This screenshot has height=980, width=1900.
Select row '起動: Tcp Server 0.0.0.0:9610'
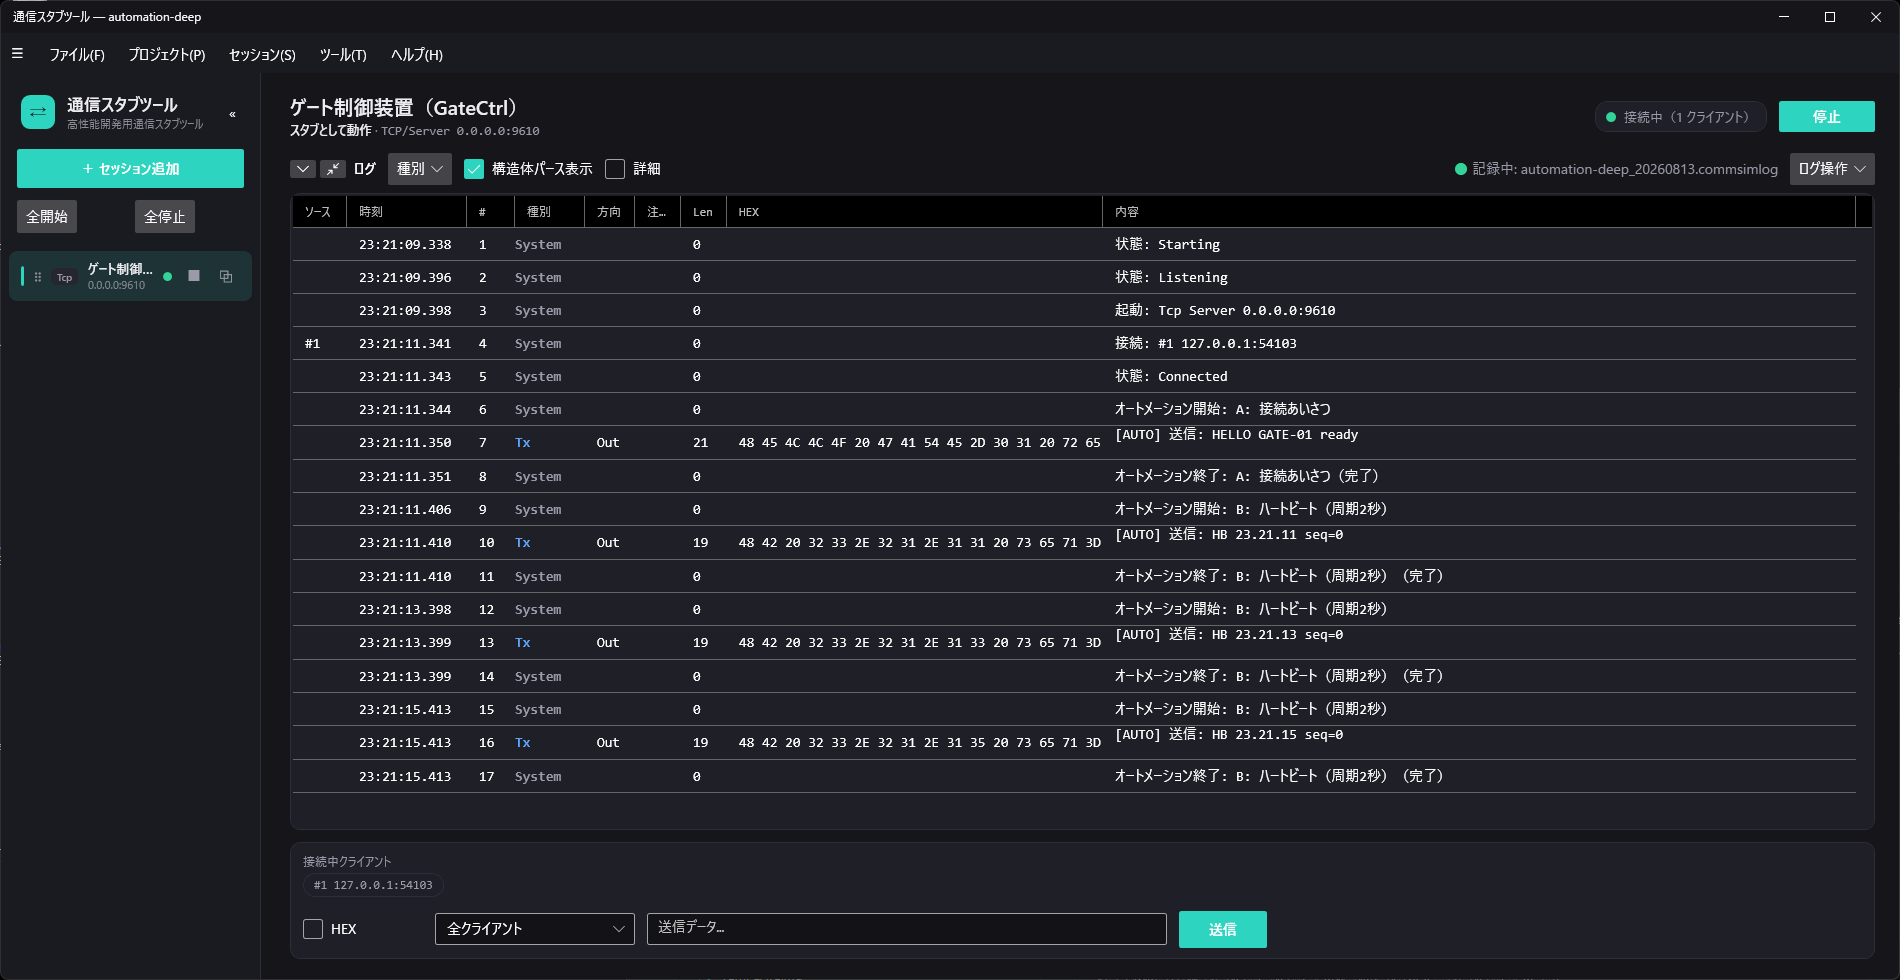click(x=1074, y=310)
